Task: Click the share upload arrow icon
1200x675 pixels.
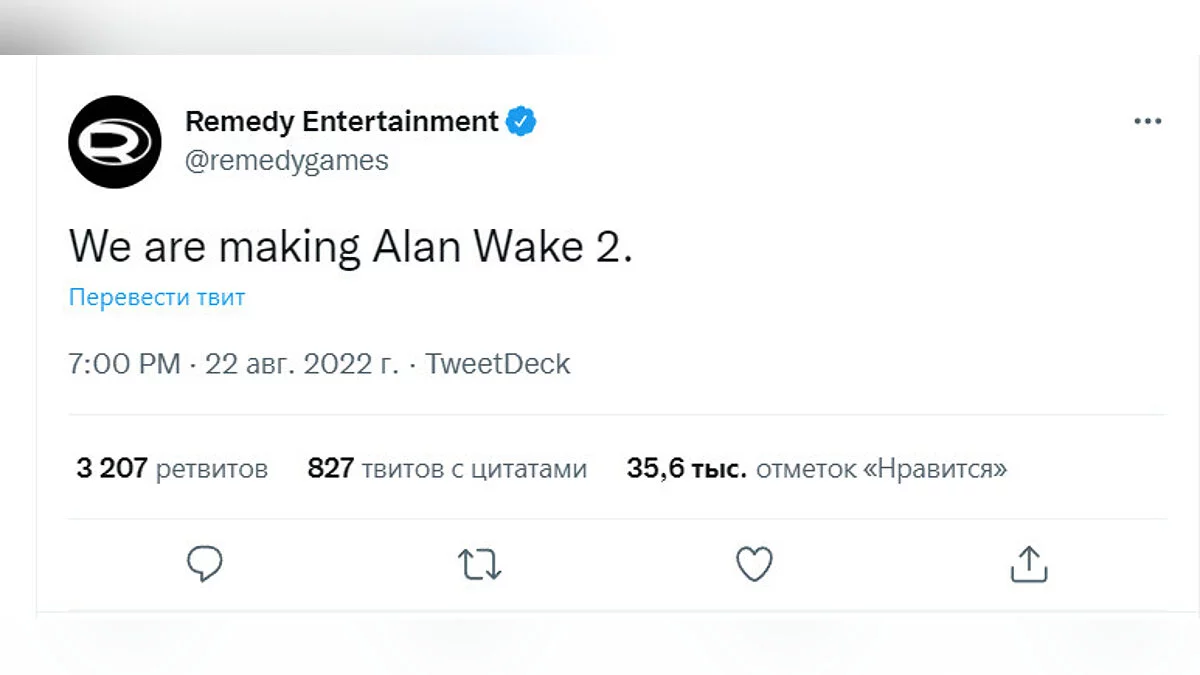Action: pos(1028,565)
